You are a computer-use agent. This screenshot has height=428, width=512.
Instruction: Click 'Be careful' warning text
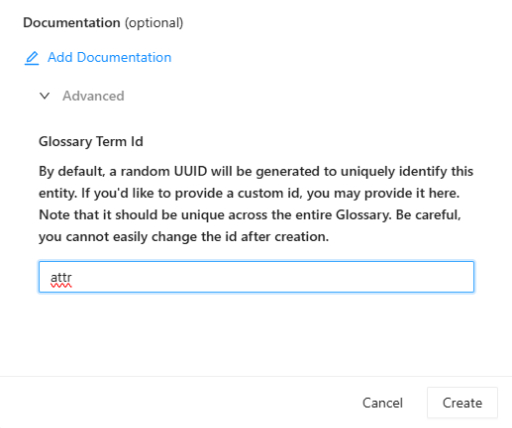coord(428,215)
